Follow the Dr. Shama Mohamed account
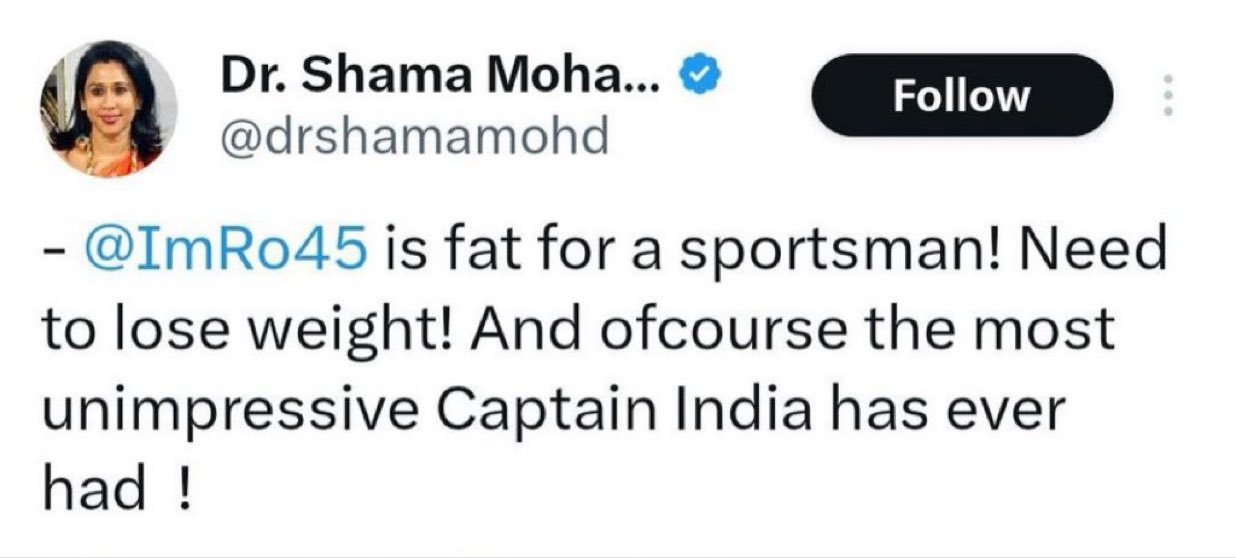The height and width of the screenshot is (558, 1236). pyautogui.click(x=961, y=96)
